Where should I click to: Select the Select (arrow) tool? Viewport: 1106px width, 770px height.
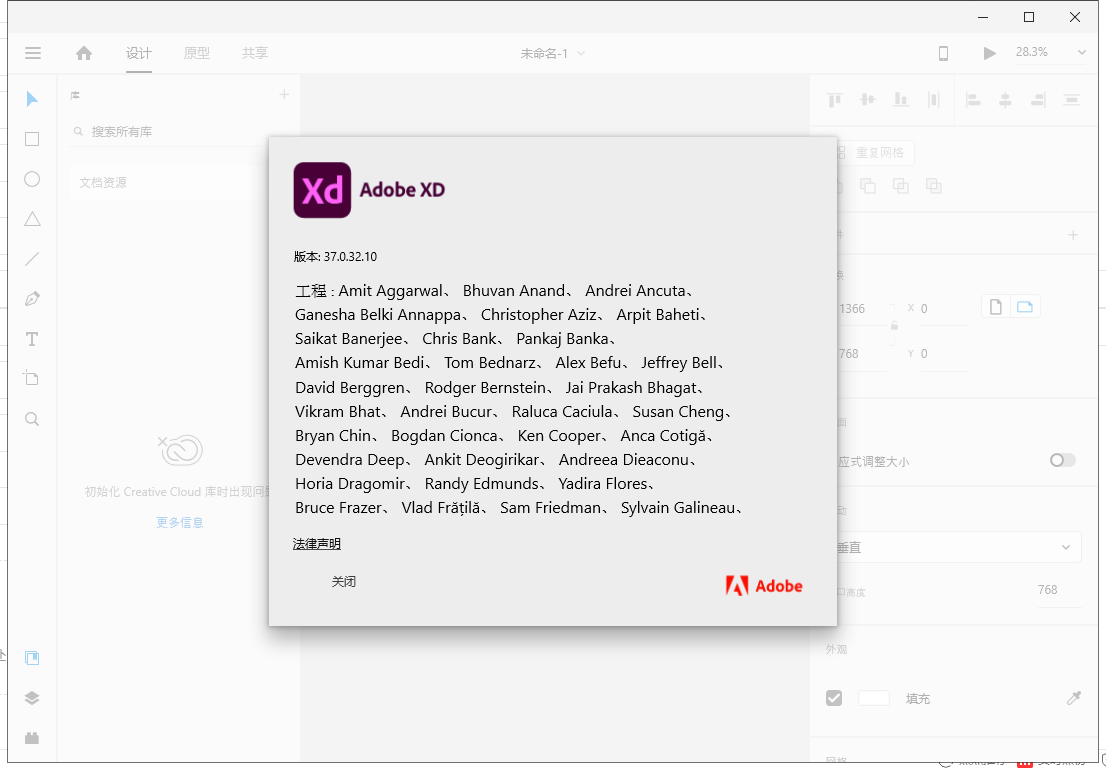[x=32, y=99]
